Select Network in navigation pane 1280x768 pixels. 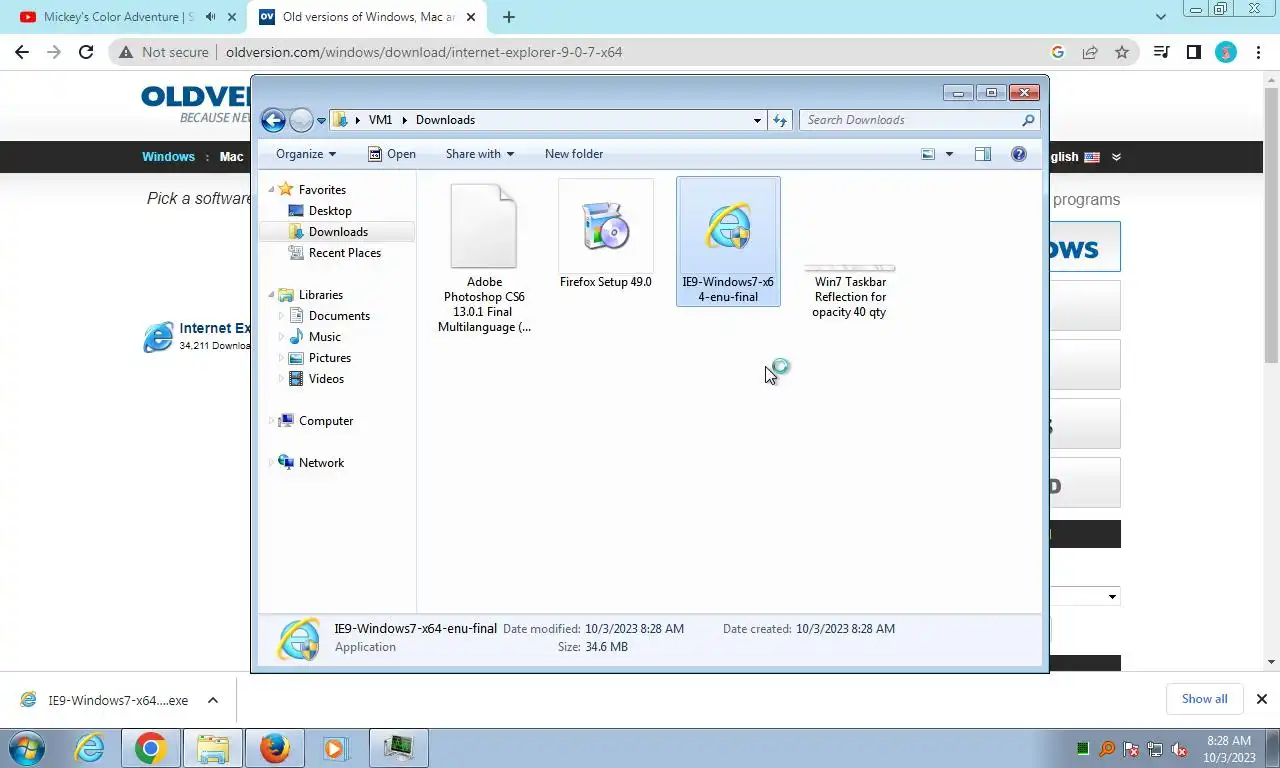(321, 463)
